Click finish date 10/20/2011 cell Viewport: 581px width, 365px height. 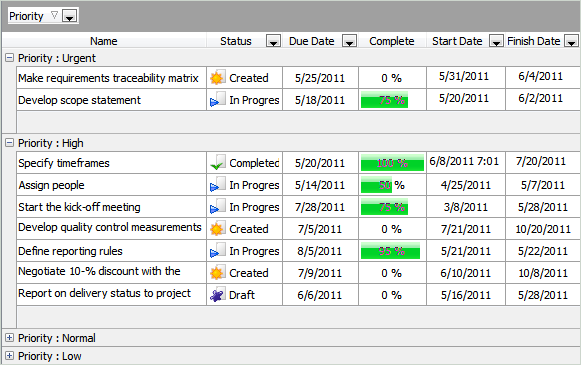pyautogui.click(x=543, y=229)
